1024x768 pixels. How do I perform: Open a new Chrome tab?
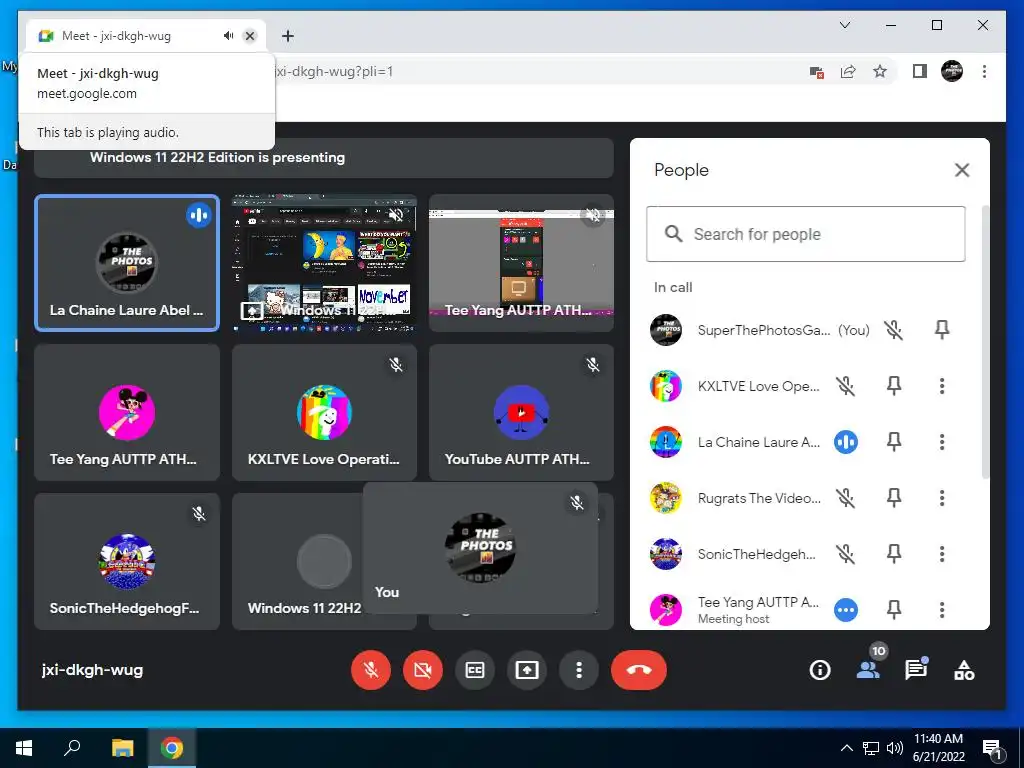(287, 36)
